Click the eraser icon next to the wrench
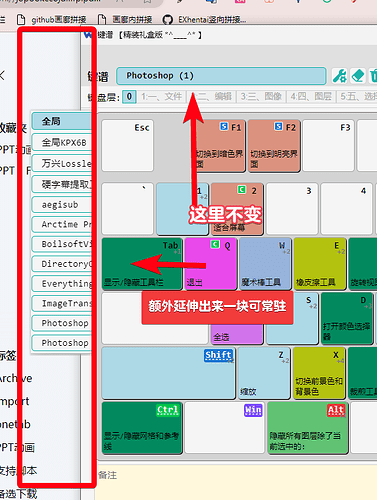This screenshot has height=500, width=377. click(358, 76)
